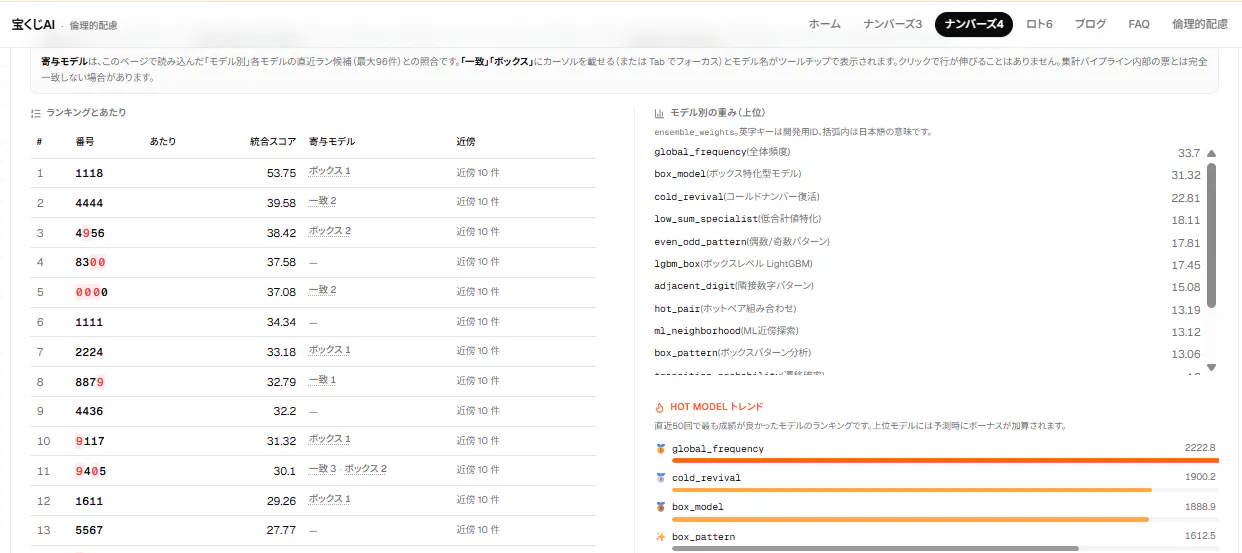Click hot_pair(ホットペア組み合わせ) weight entry
1242x553 pixels.
tap(725, 309)
